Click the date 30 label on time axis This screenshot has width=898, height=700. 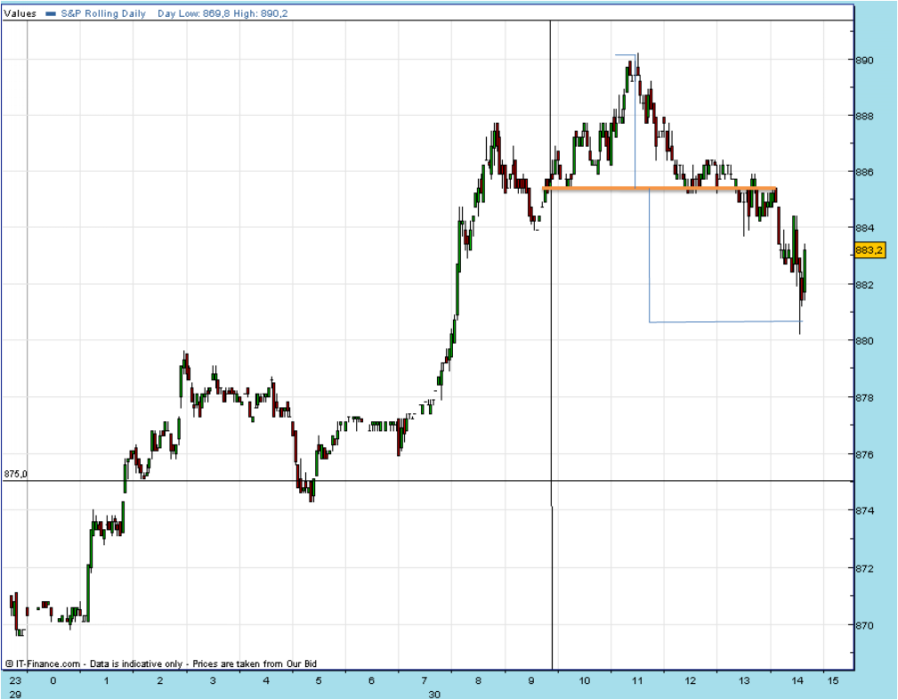(x=434, y=694)
